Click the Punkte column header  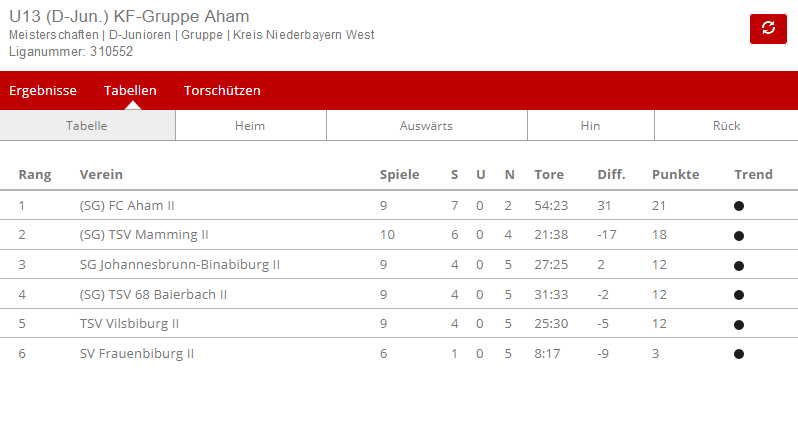click(675, 175)
